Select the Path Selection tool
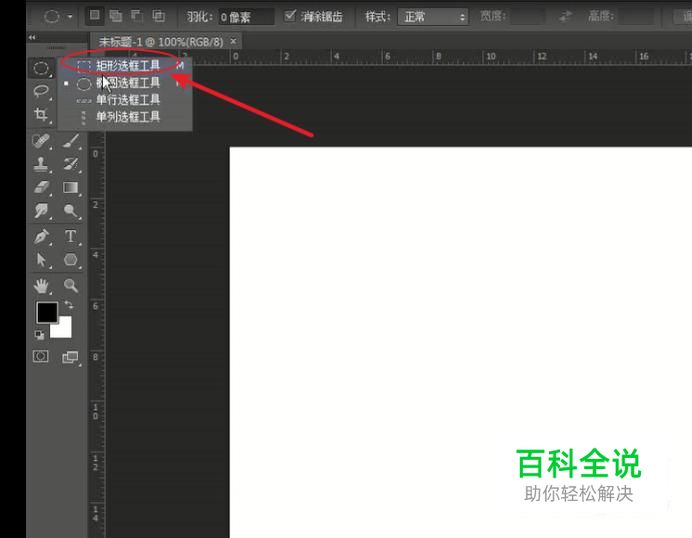 click(x=41, y=260)
